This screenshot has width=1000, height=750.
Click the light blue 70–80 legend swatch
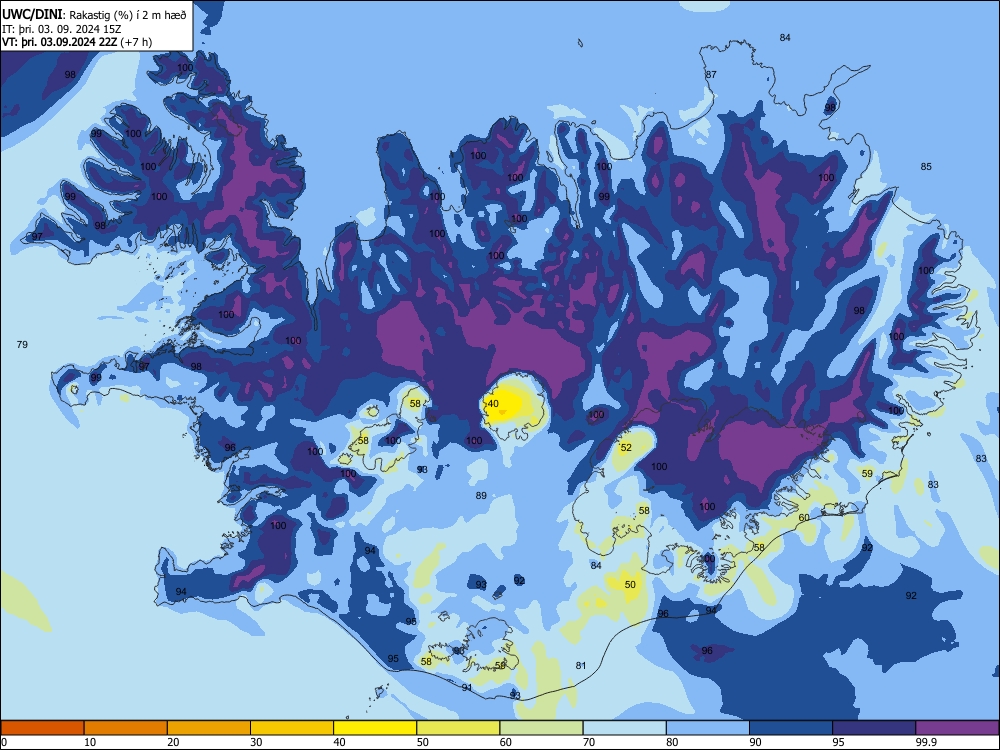625,728
